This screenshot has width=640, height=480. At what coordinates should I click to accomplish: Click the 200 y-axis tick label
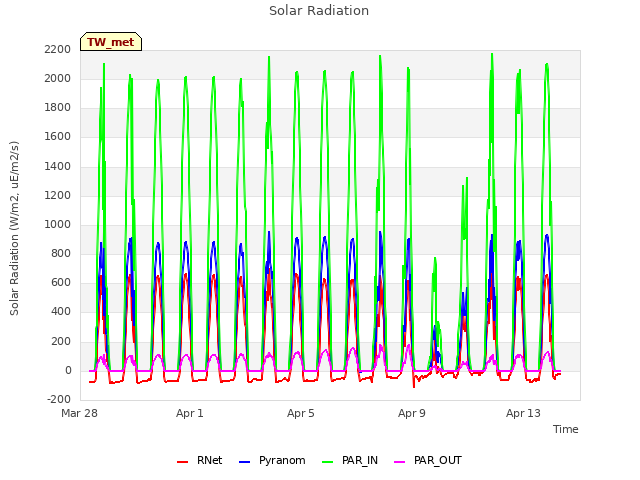click(x=61, y=341)
